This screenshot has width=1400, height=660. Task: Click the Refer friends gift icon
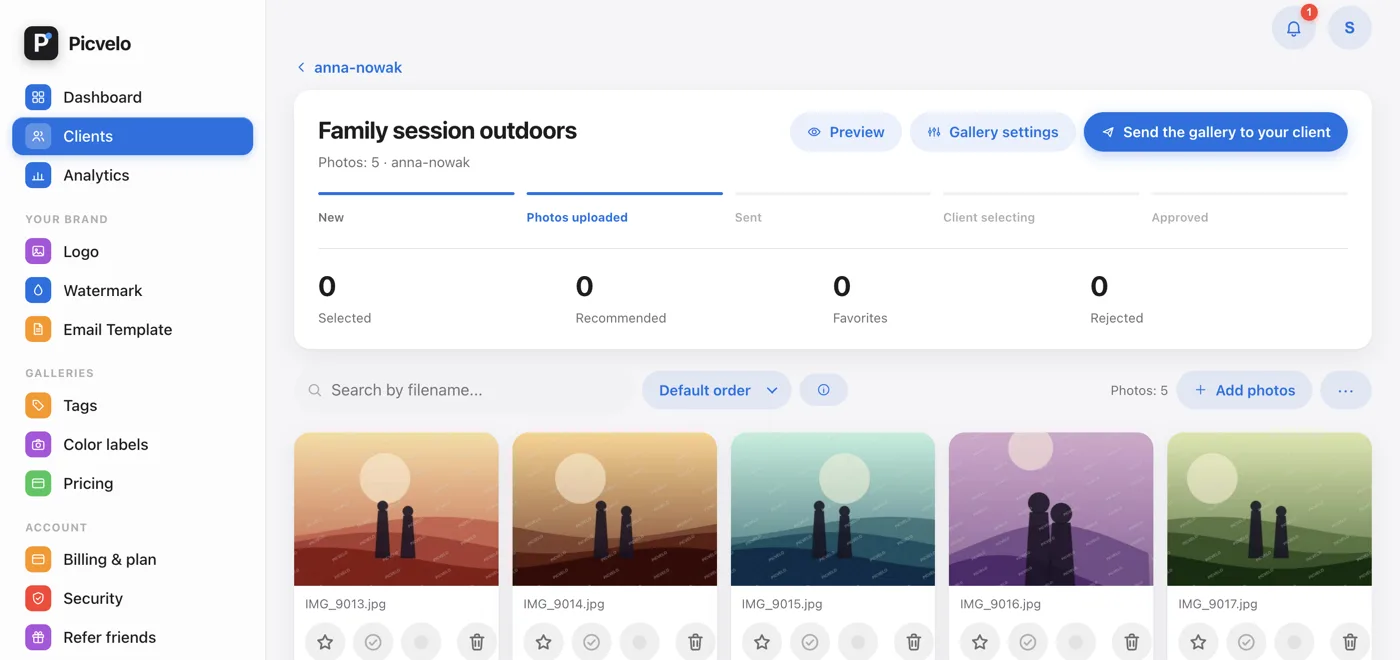click(x=38, y=637)
